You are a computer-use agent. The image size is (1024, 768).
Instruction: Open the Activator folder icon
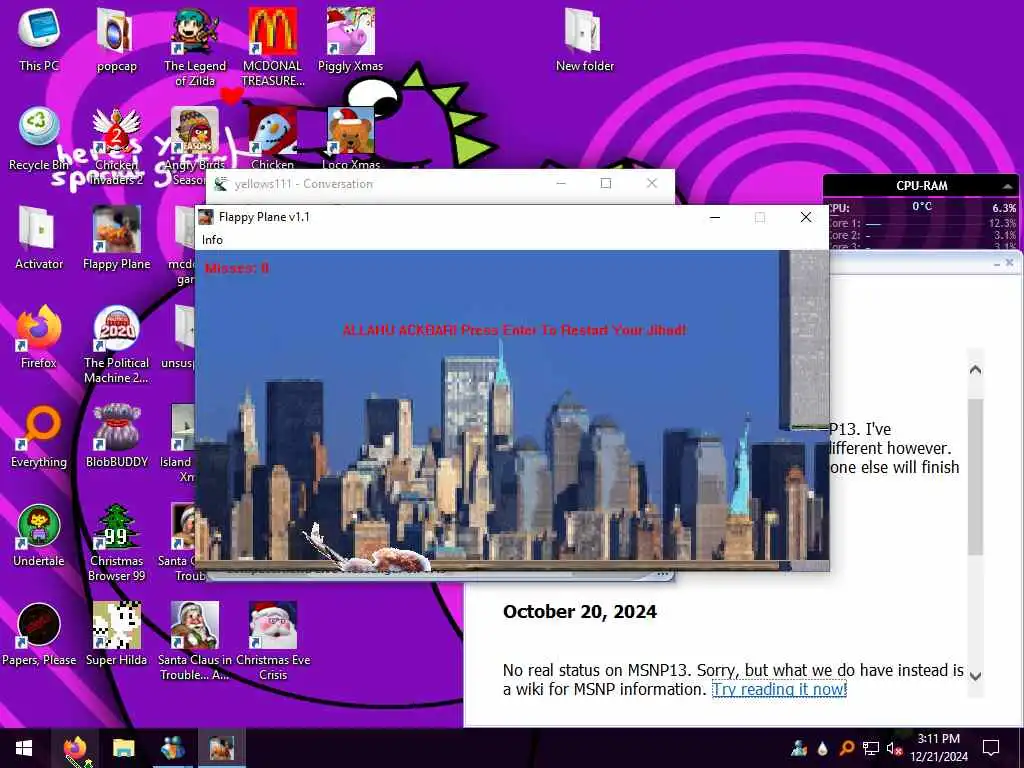tap(39, 238)
